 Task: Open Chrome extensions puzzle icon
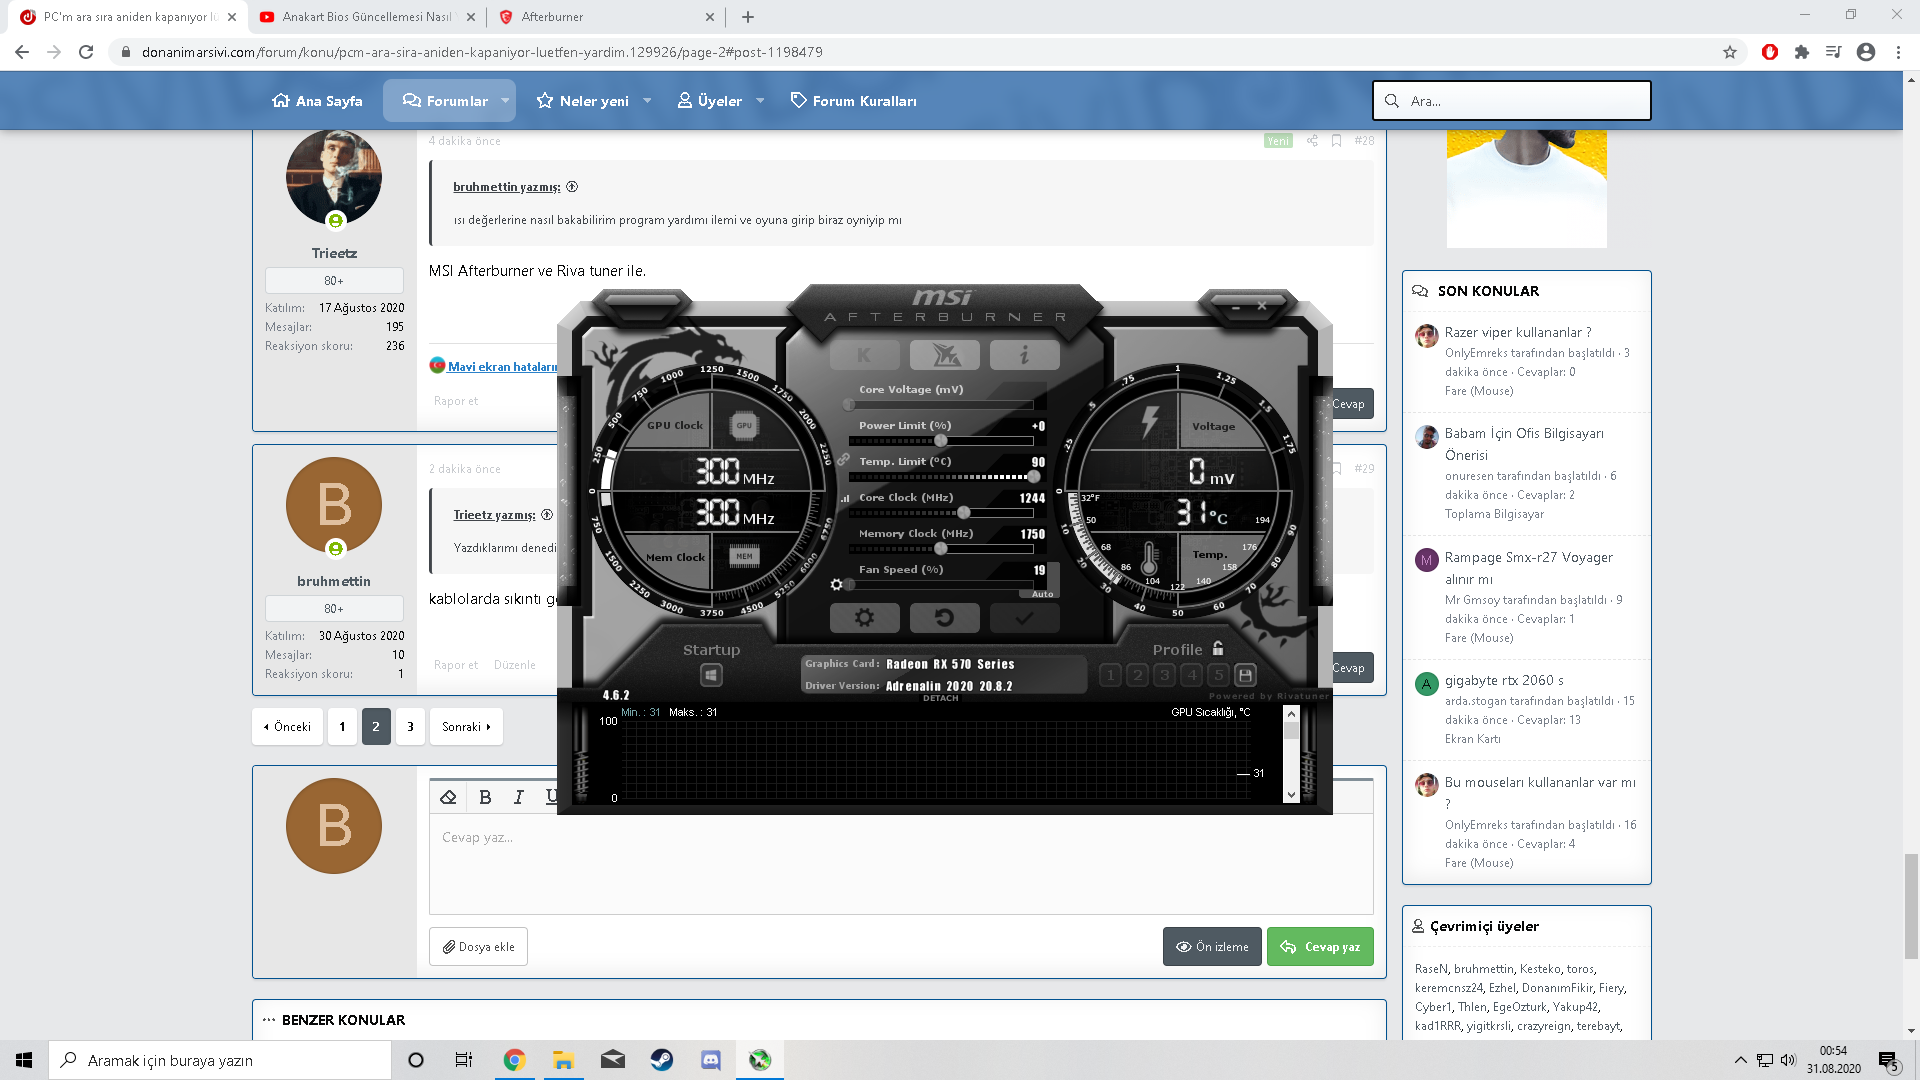pyautogui.click(x=1802, y=52)
